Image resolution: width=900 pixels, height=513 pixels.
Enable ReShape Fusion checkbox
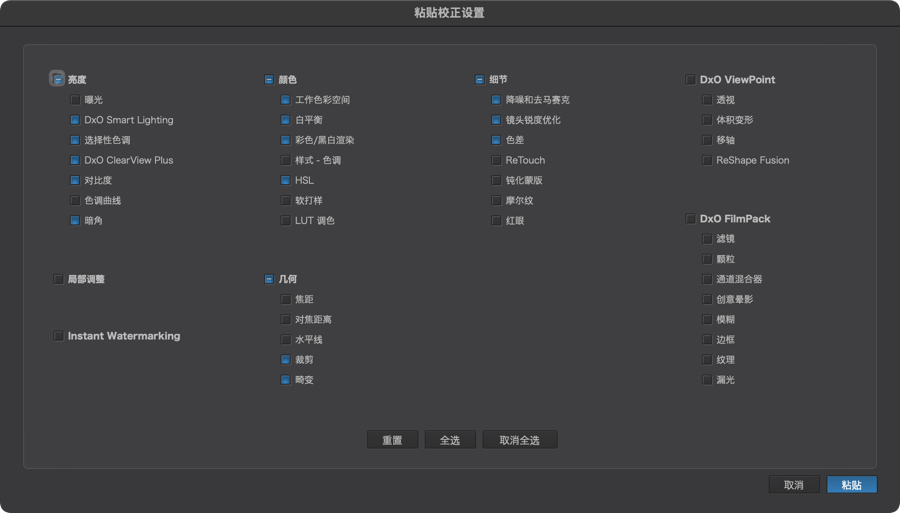[707, 160]
